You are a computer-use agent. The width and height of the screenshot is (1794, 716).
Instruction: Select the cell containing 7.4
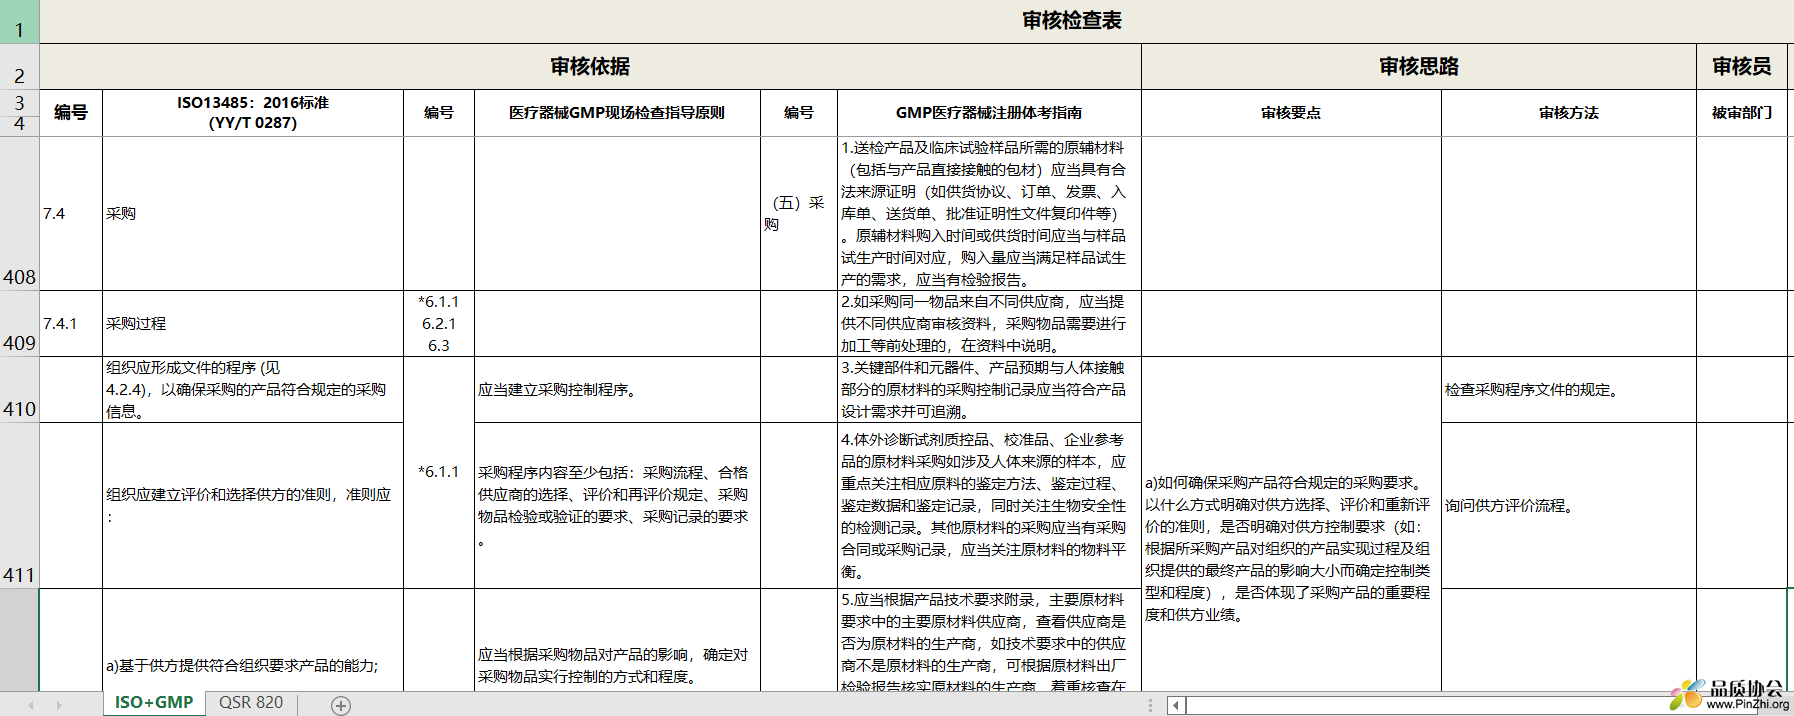[71, 214]
